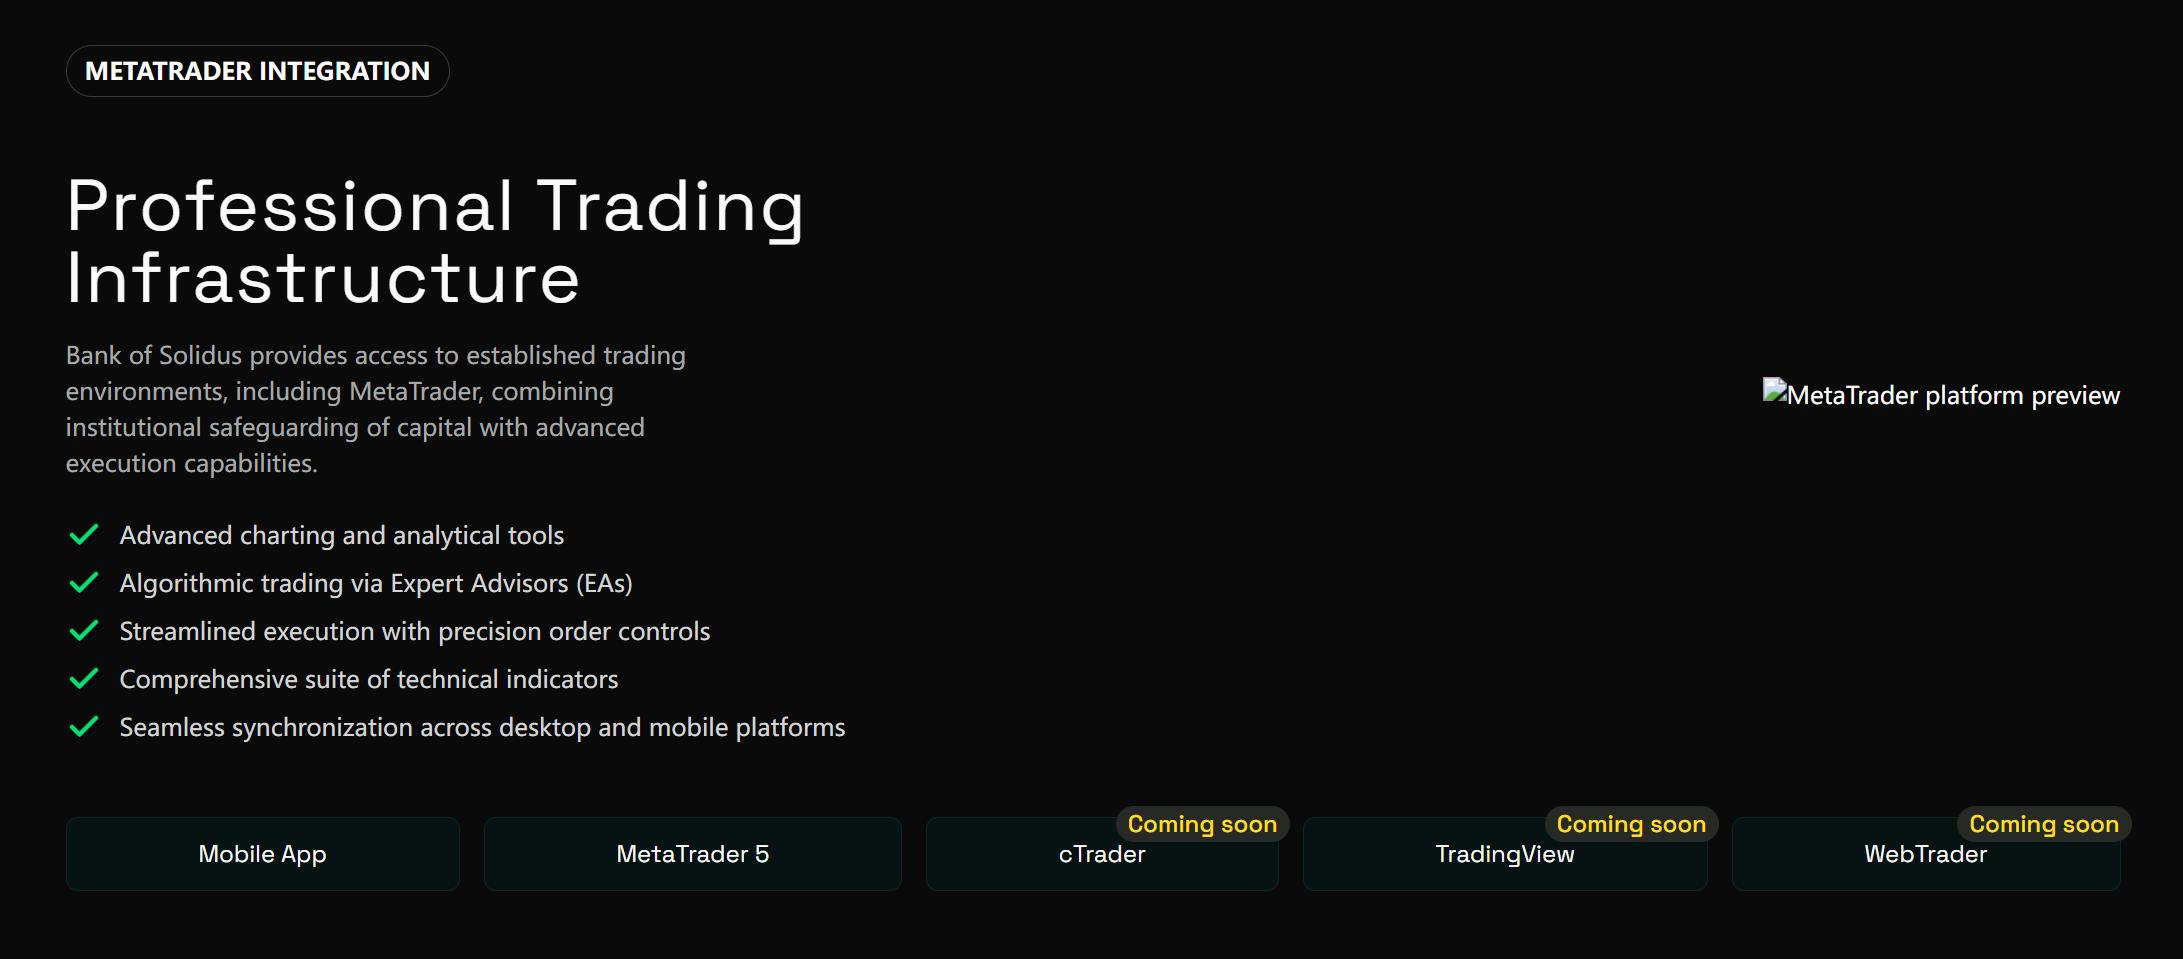The width and height of the screenshot is (2183, 959).
Task: Click the Coming soon badge above cTrader
Action: tap(1202, 824)
